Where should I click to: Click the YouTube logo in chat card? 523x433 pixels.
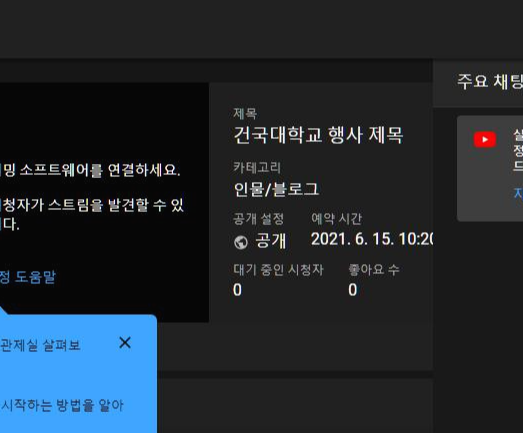tap(485, 139)
